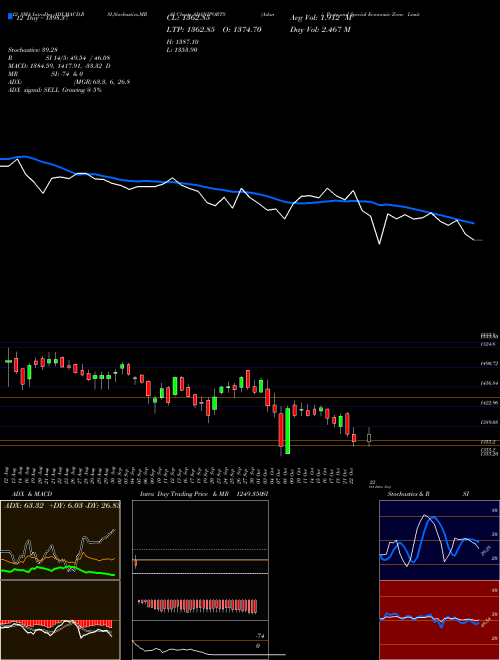Select the 'LTP: 1362.85' price text
500x660 pixels.
click(191, 29)
